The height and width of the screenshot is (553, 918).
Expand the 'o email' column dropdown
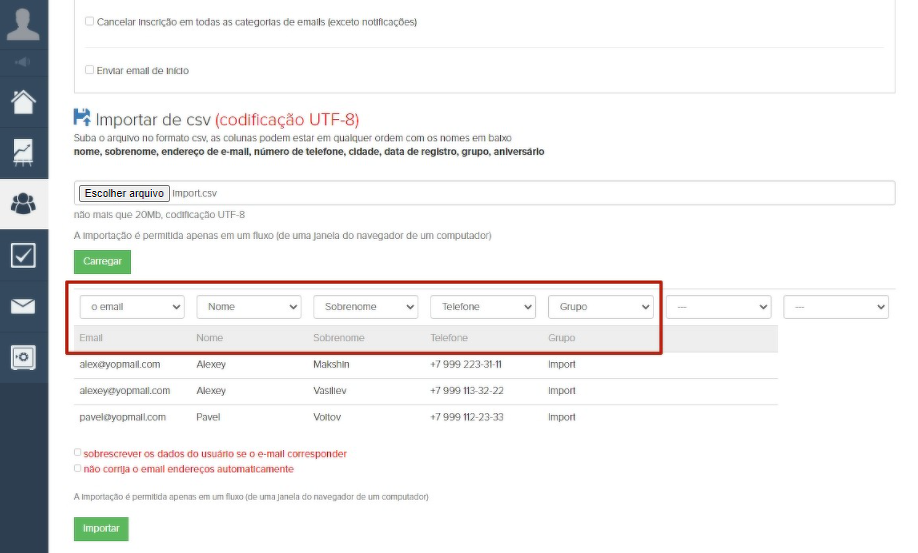tap(132, 307)
